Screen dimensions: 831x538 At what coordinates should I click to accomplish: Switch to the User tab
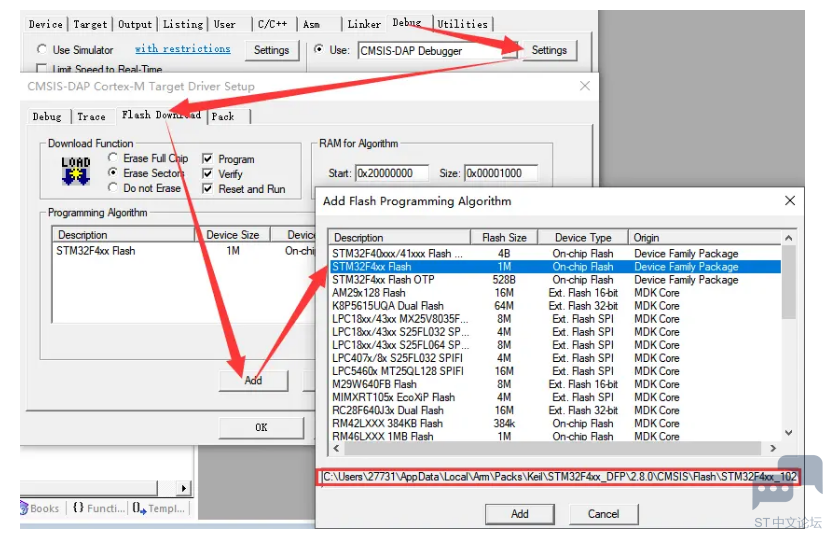[225, 24]
